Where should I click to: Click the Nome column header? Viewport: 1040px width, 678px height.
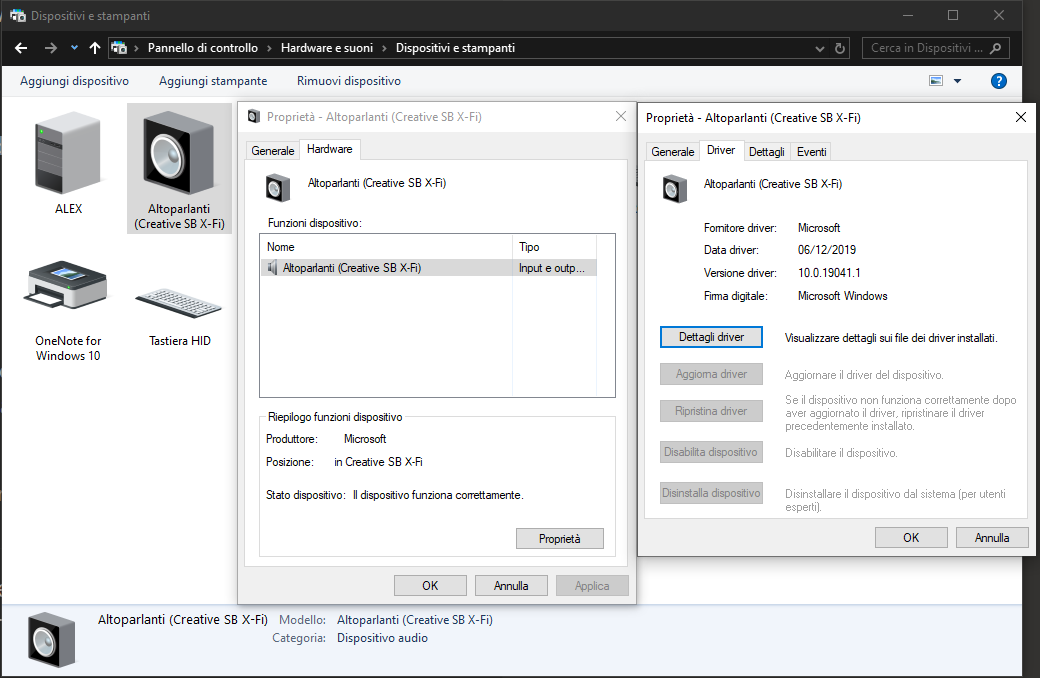(x=387, y=247)
